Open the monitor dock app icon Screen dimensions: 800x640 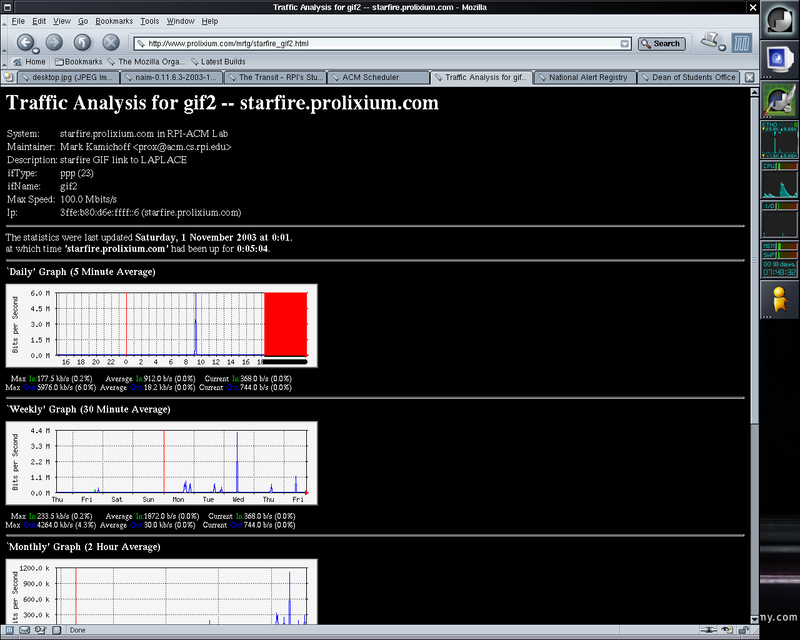[x=779, y=59]
